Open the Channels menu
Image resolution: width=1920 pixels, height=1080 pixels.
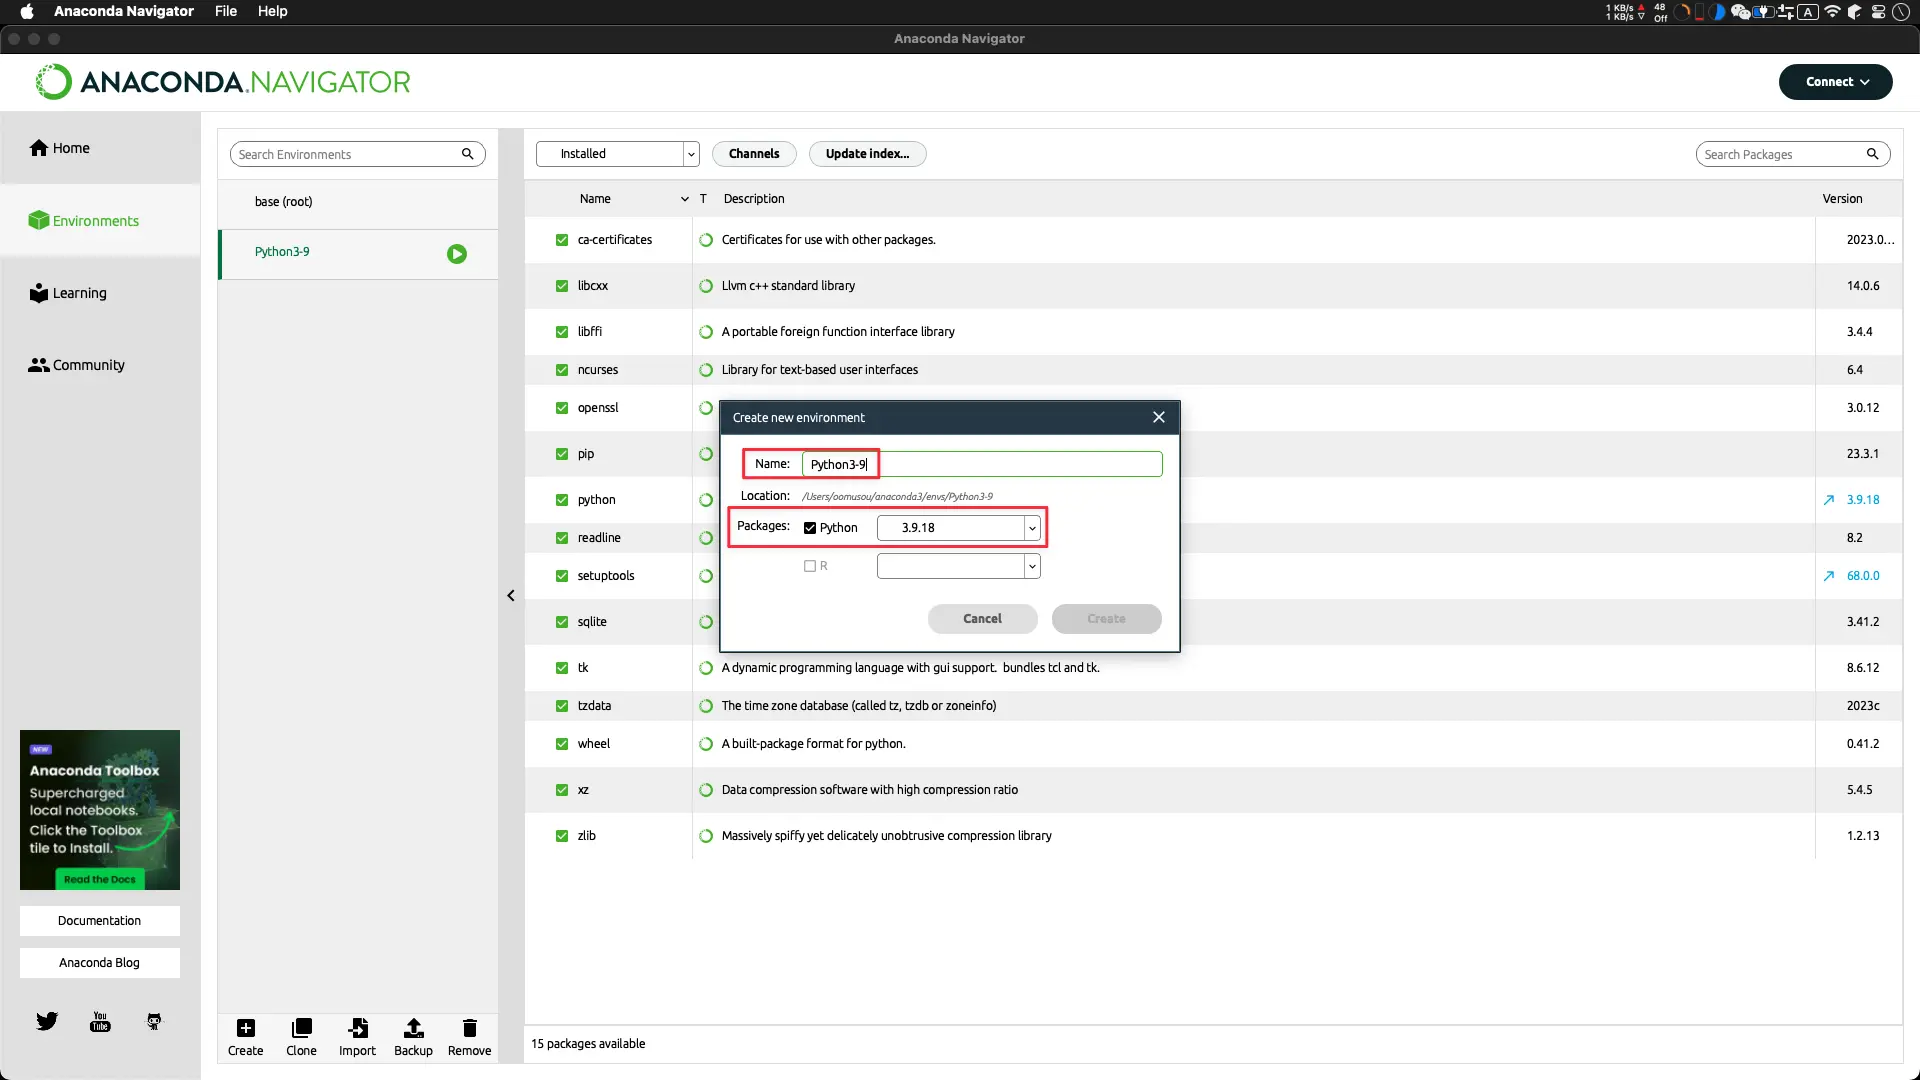click(753, 153)
